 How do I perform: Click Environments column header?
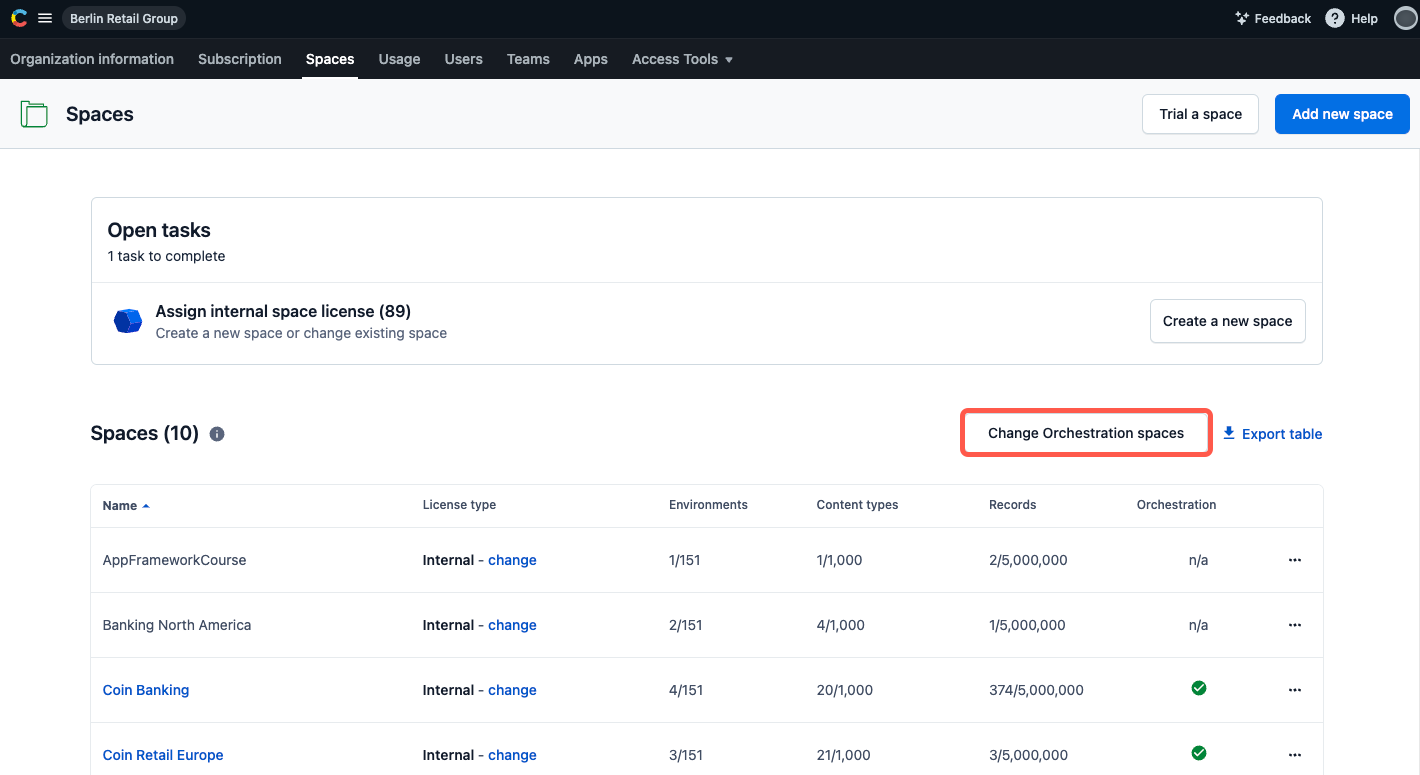pyautogui.click(x=708, y=505)
